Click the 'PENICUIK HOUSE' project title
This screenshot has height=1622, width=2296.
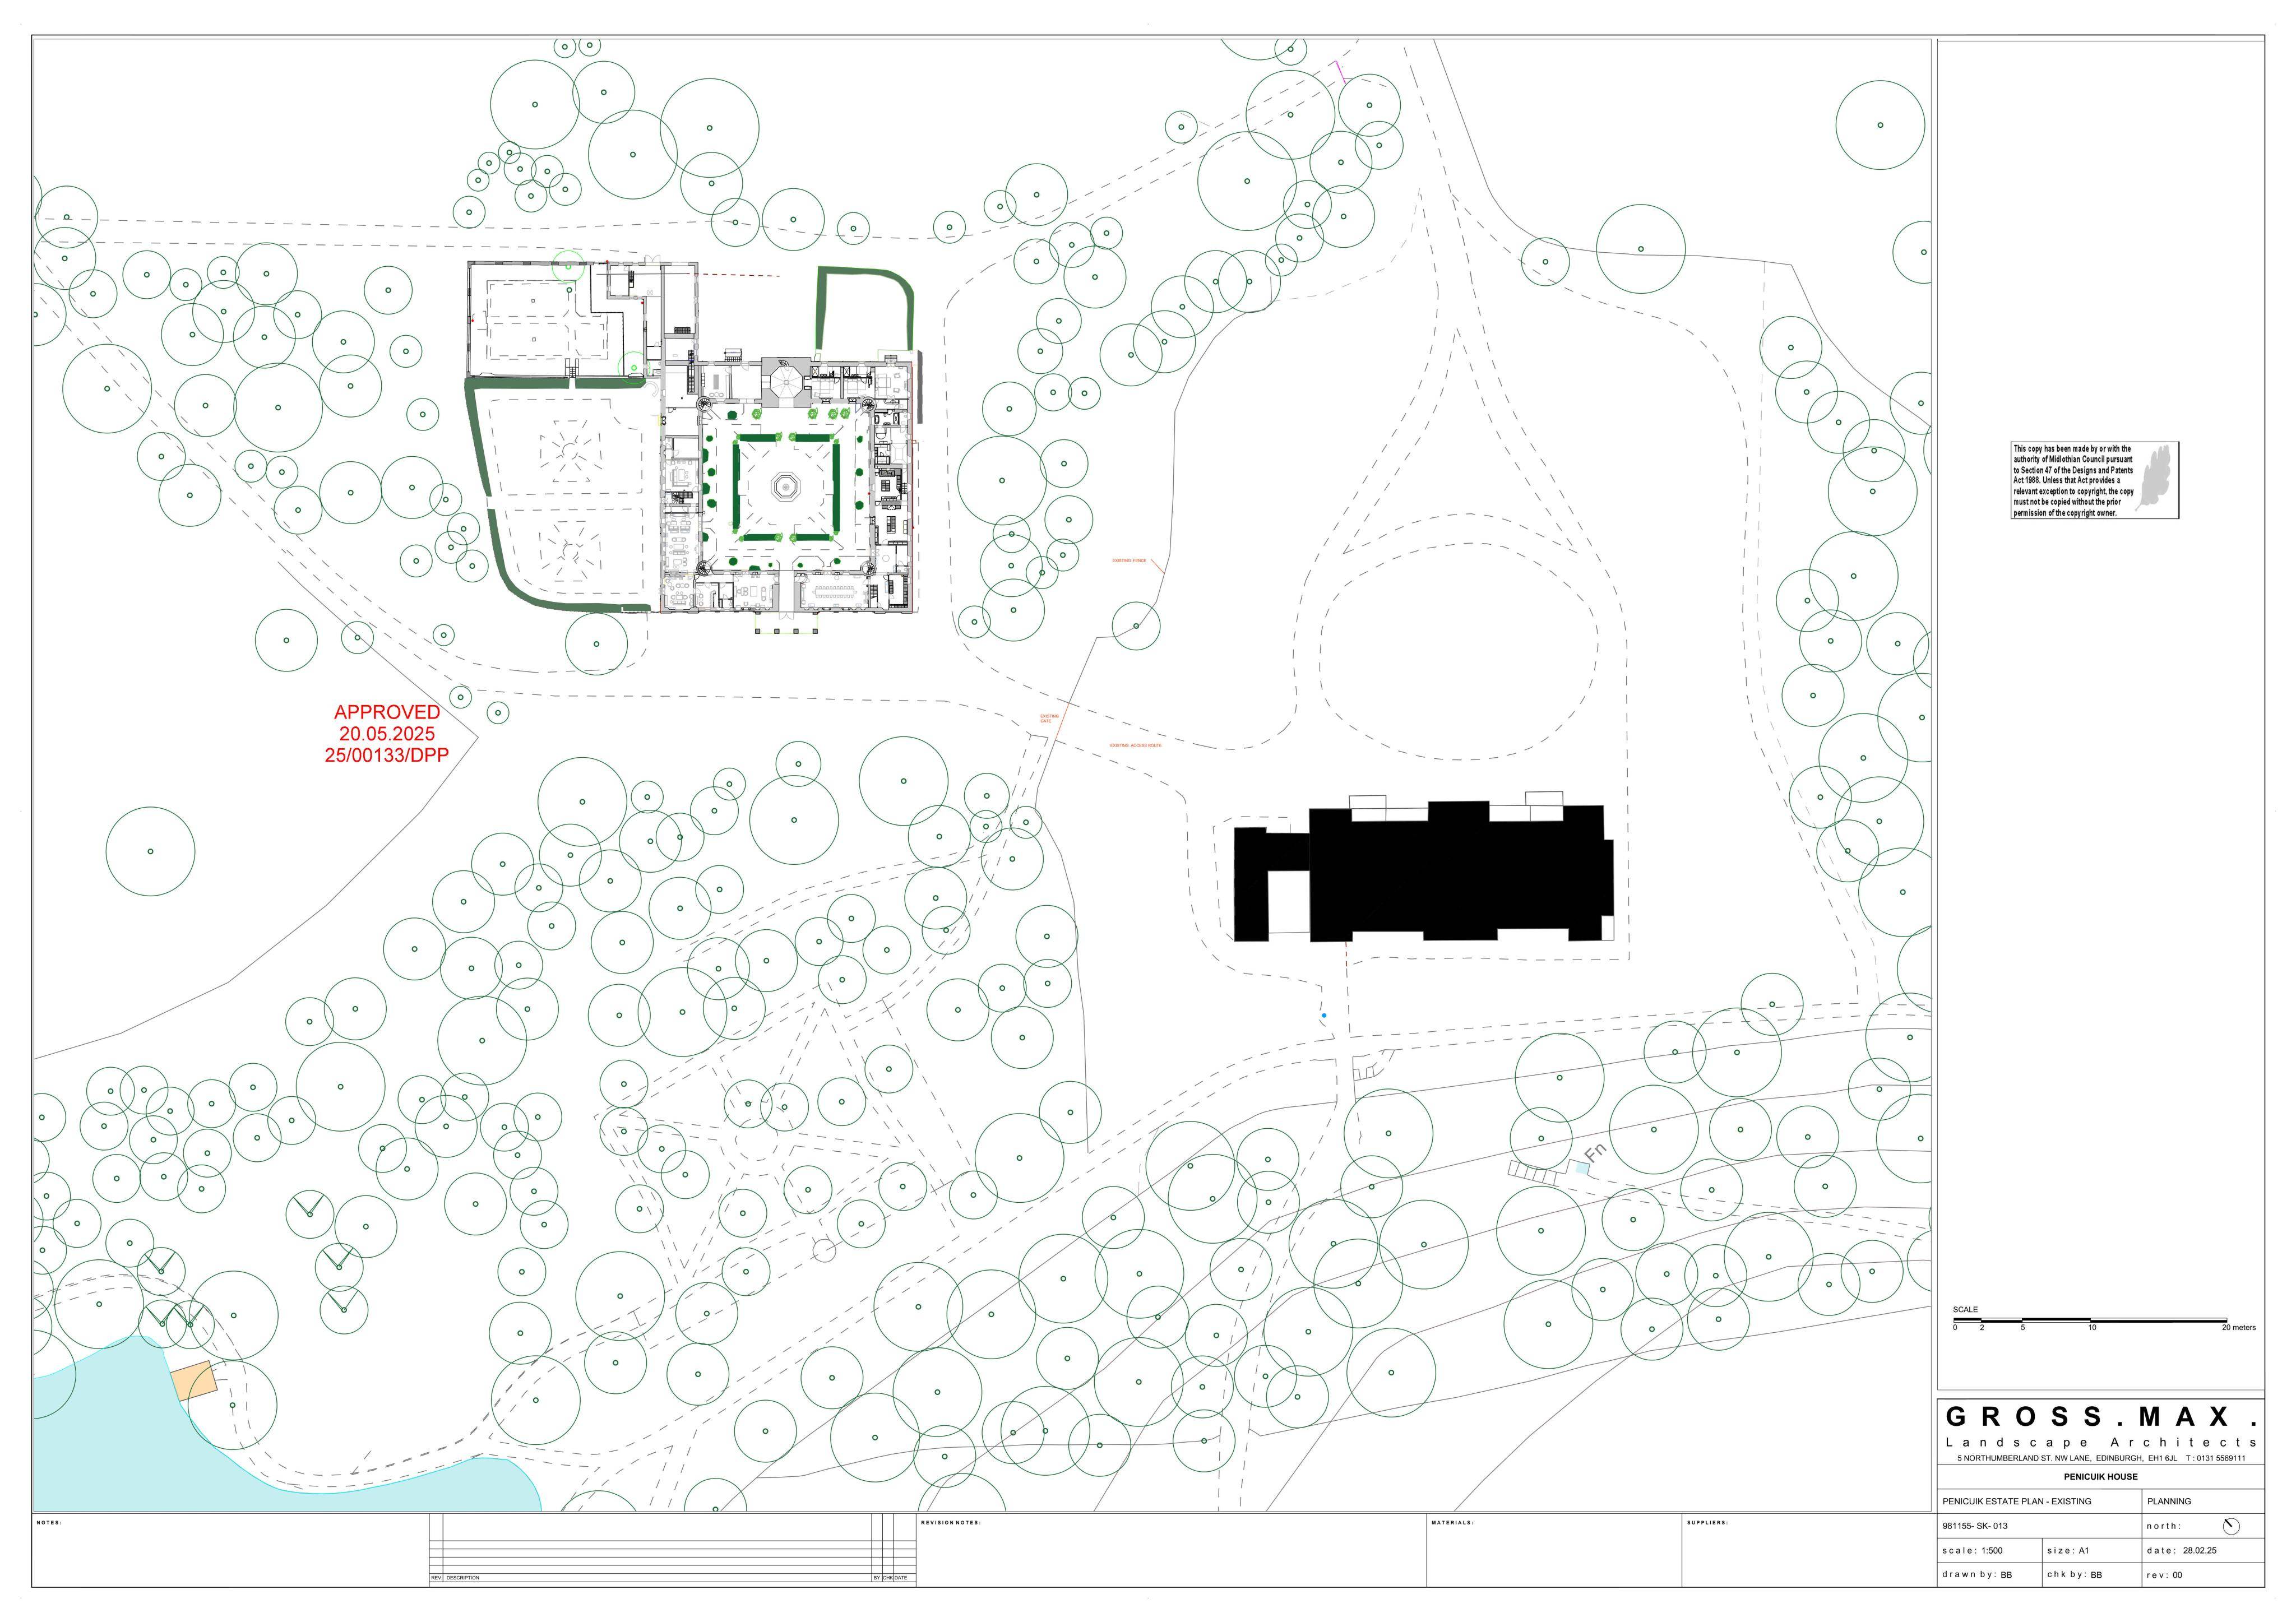[2101, 1477]
